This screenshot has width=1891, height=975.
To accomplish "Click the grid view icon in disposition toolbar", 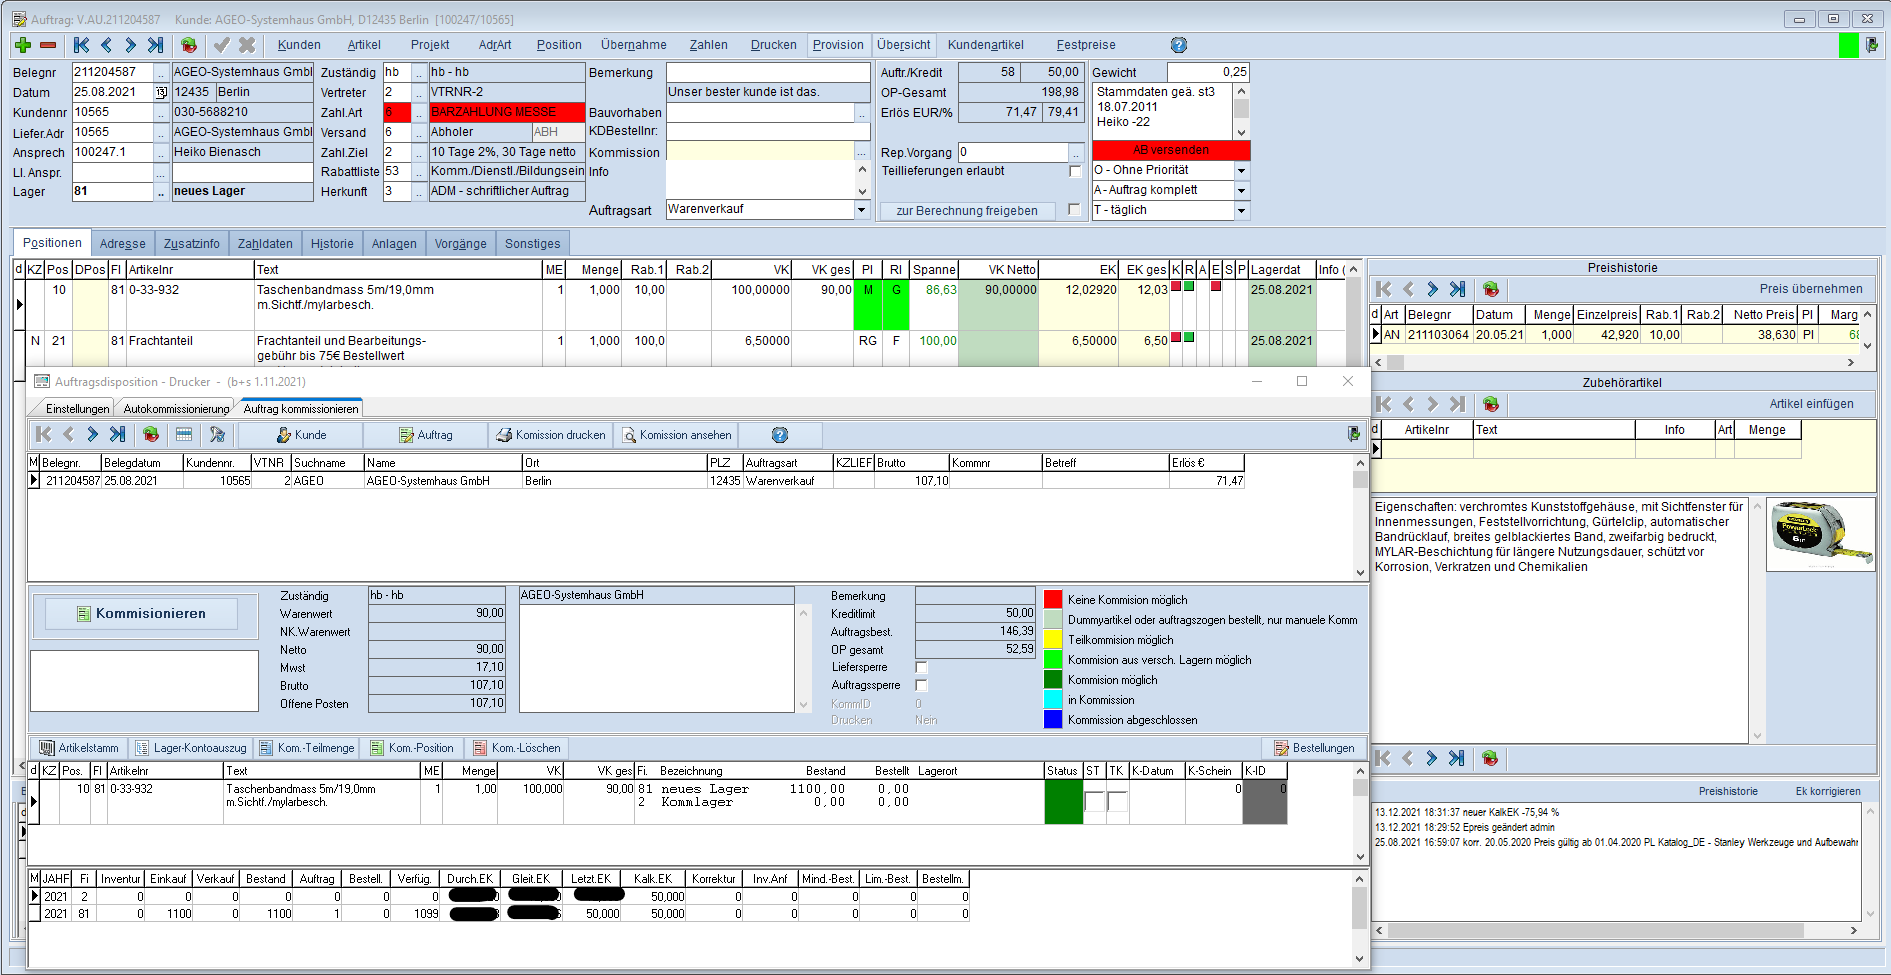I will 184,435.
